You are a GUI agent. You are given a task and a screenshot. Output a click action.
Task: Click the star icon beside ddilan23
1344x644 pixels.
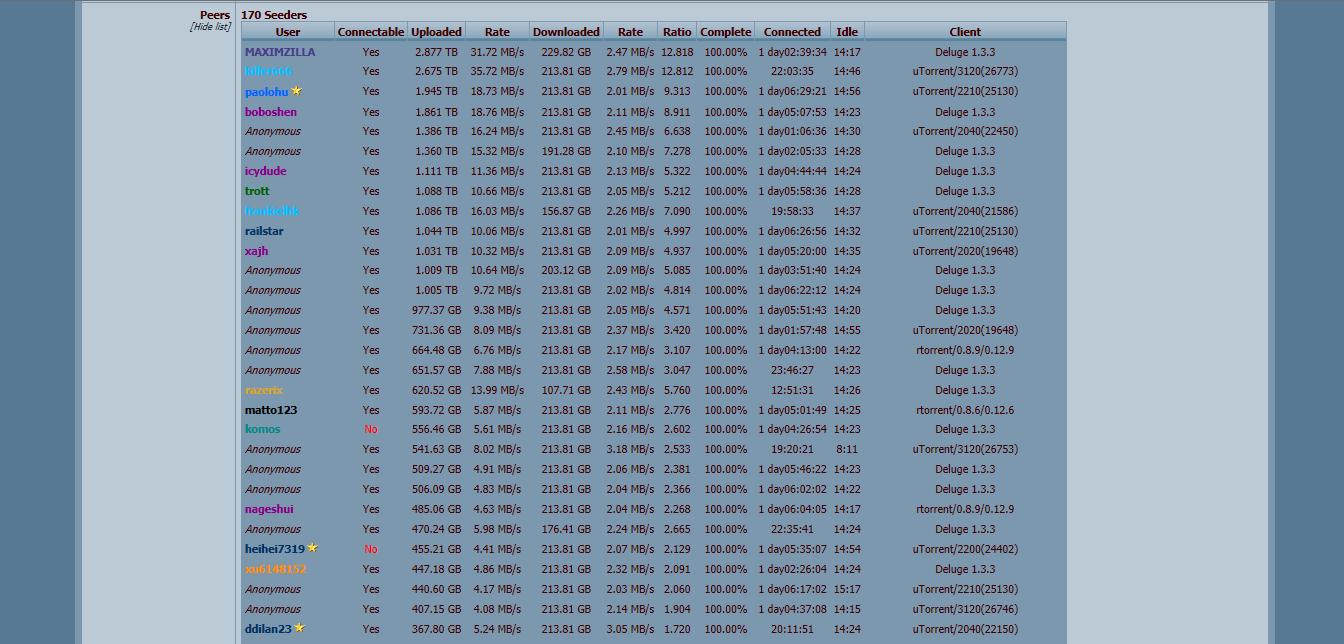pos(300,628)
